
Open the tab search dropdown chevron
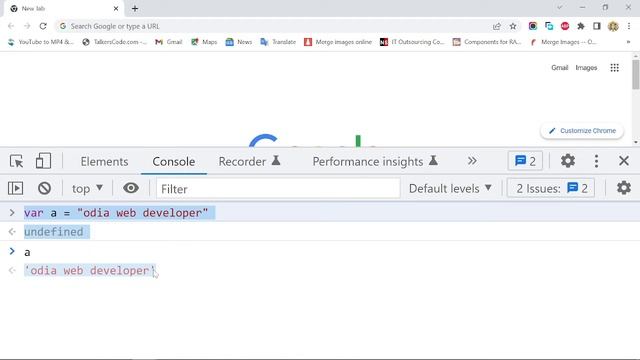pos(560,8)
